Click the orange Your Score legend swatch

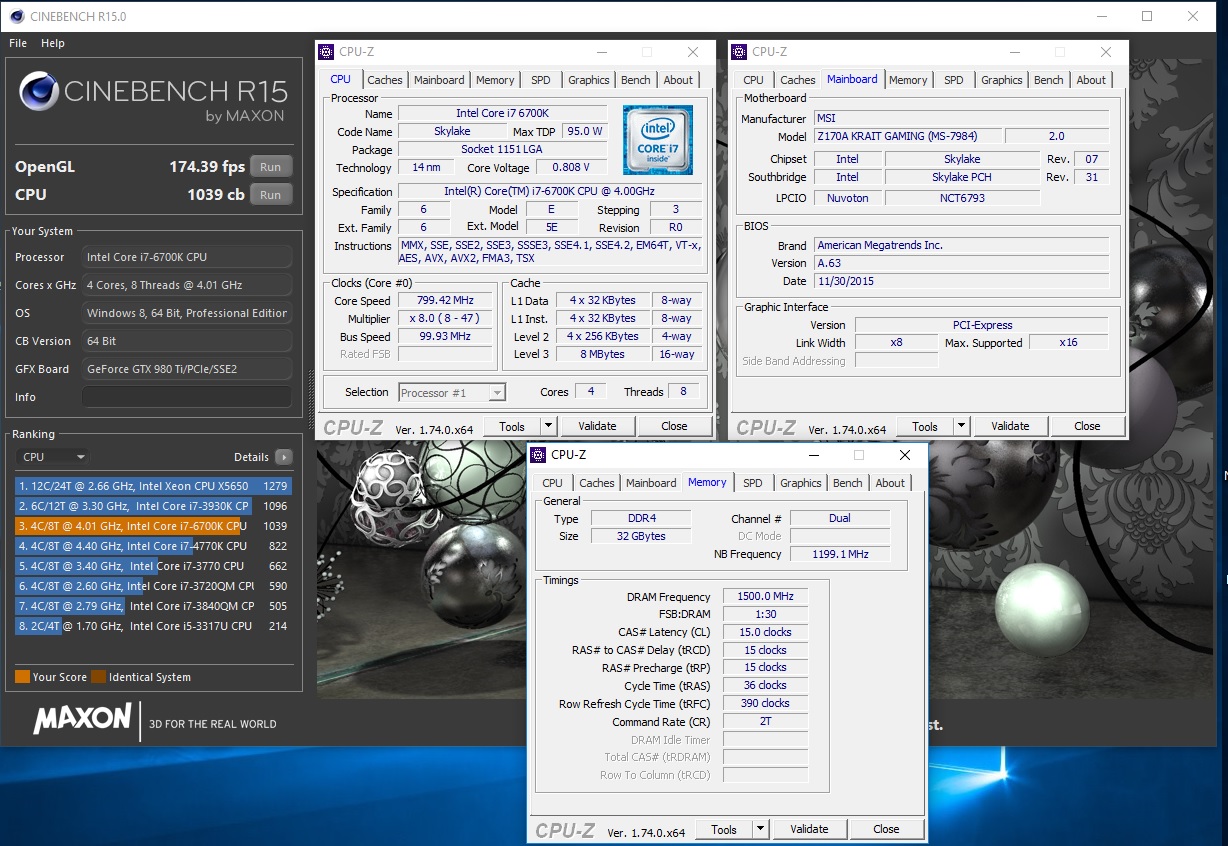[x=22, y=677]
